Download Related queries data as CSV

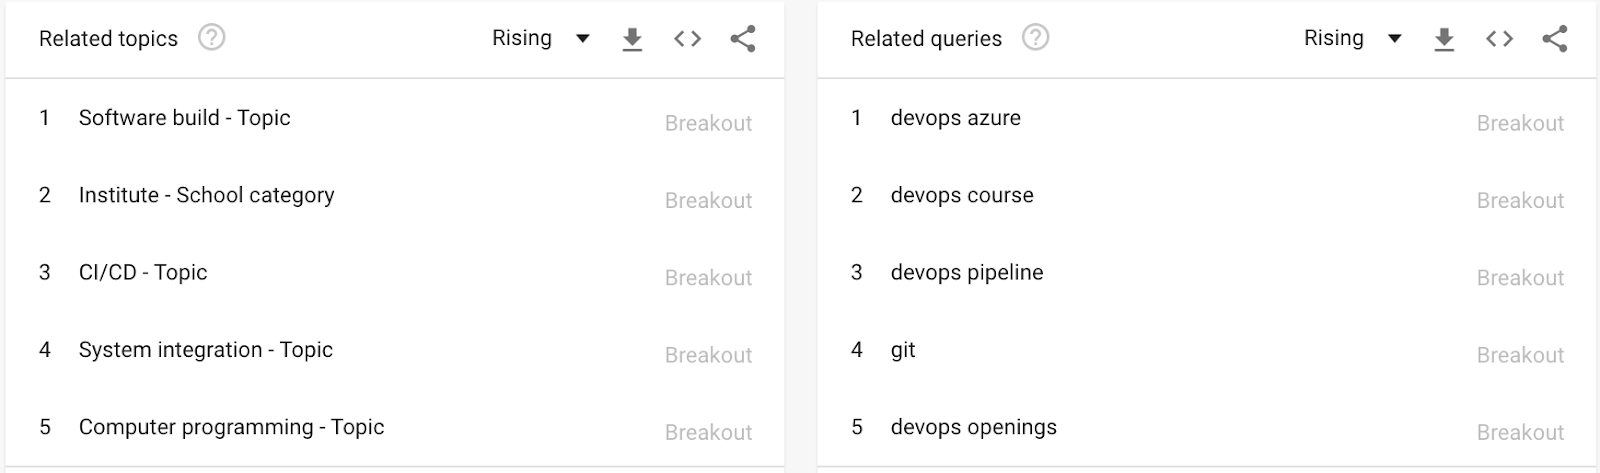tap(1444, 39)
